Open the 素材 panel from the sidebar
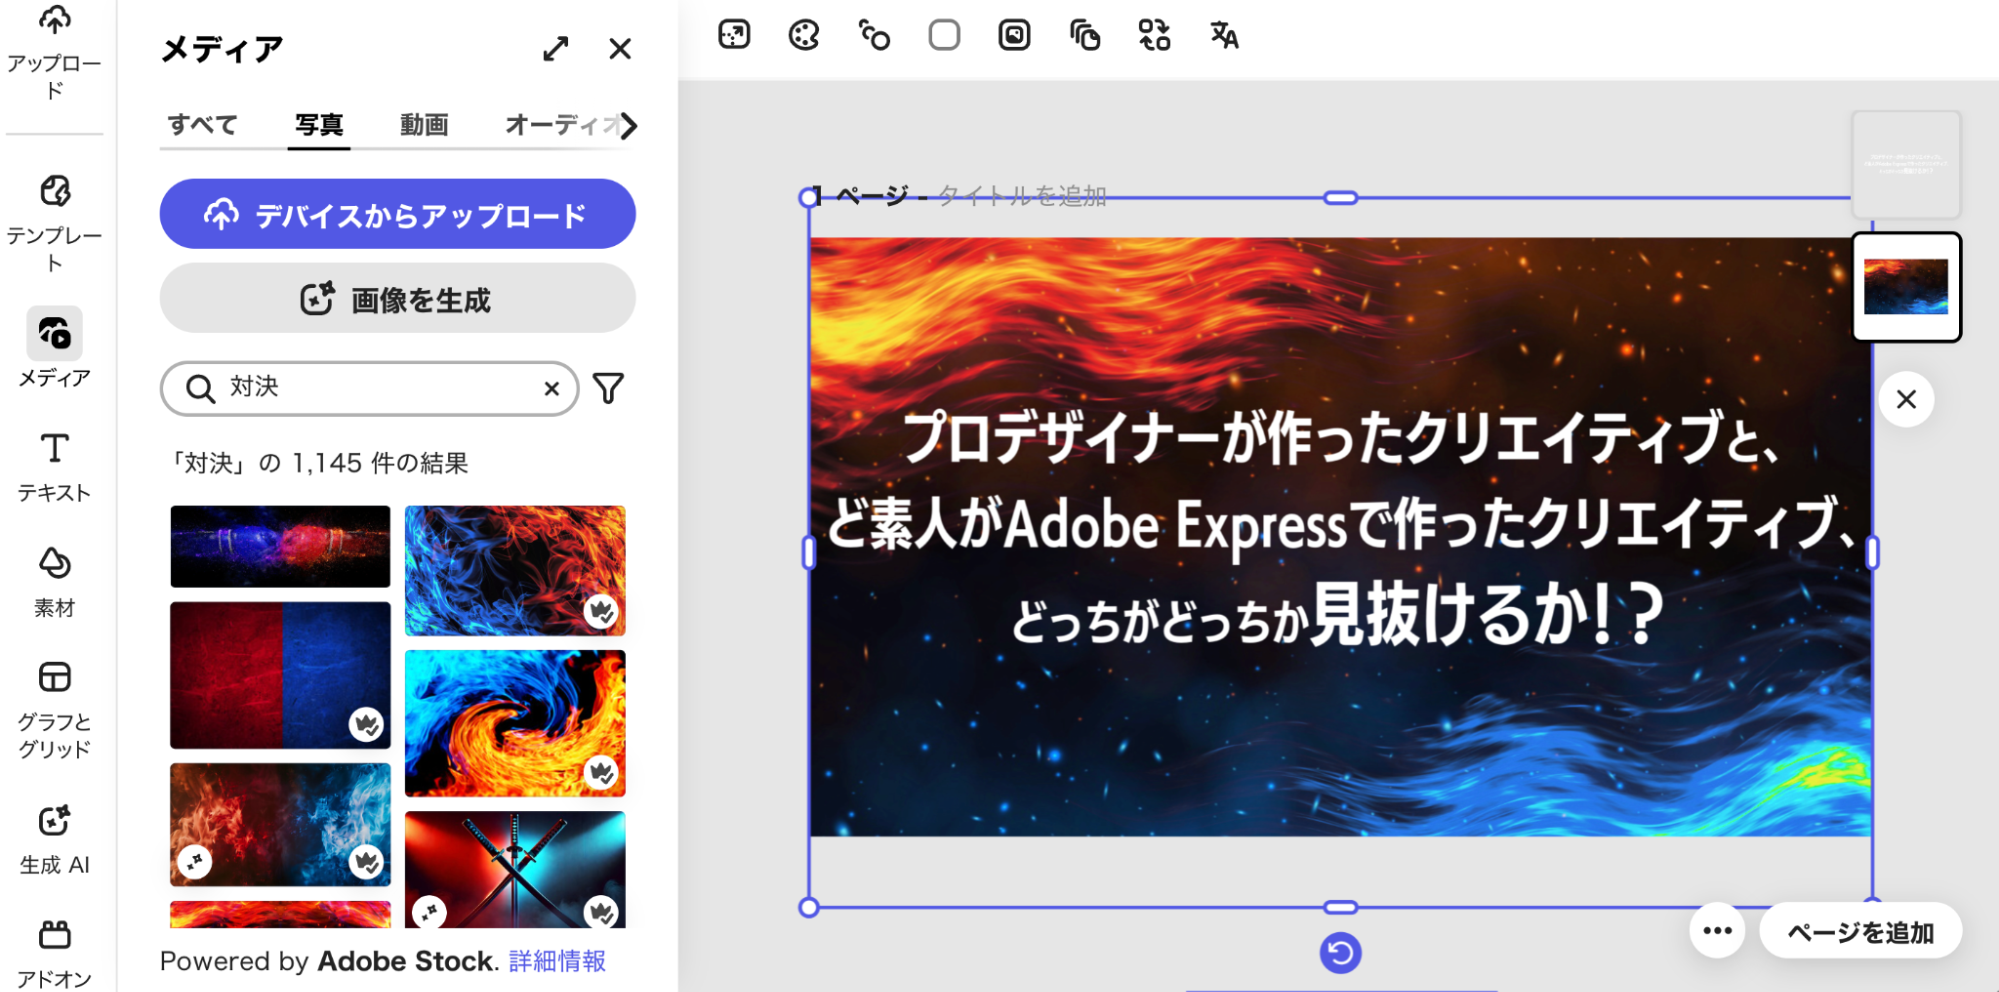This screenshot has height=992, width=1999. pos(55,565)
